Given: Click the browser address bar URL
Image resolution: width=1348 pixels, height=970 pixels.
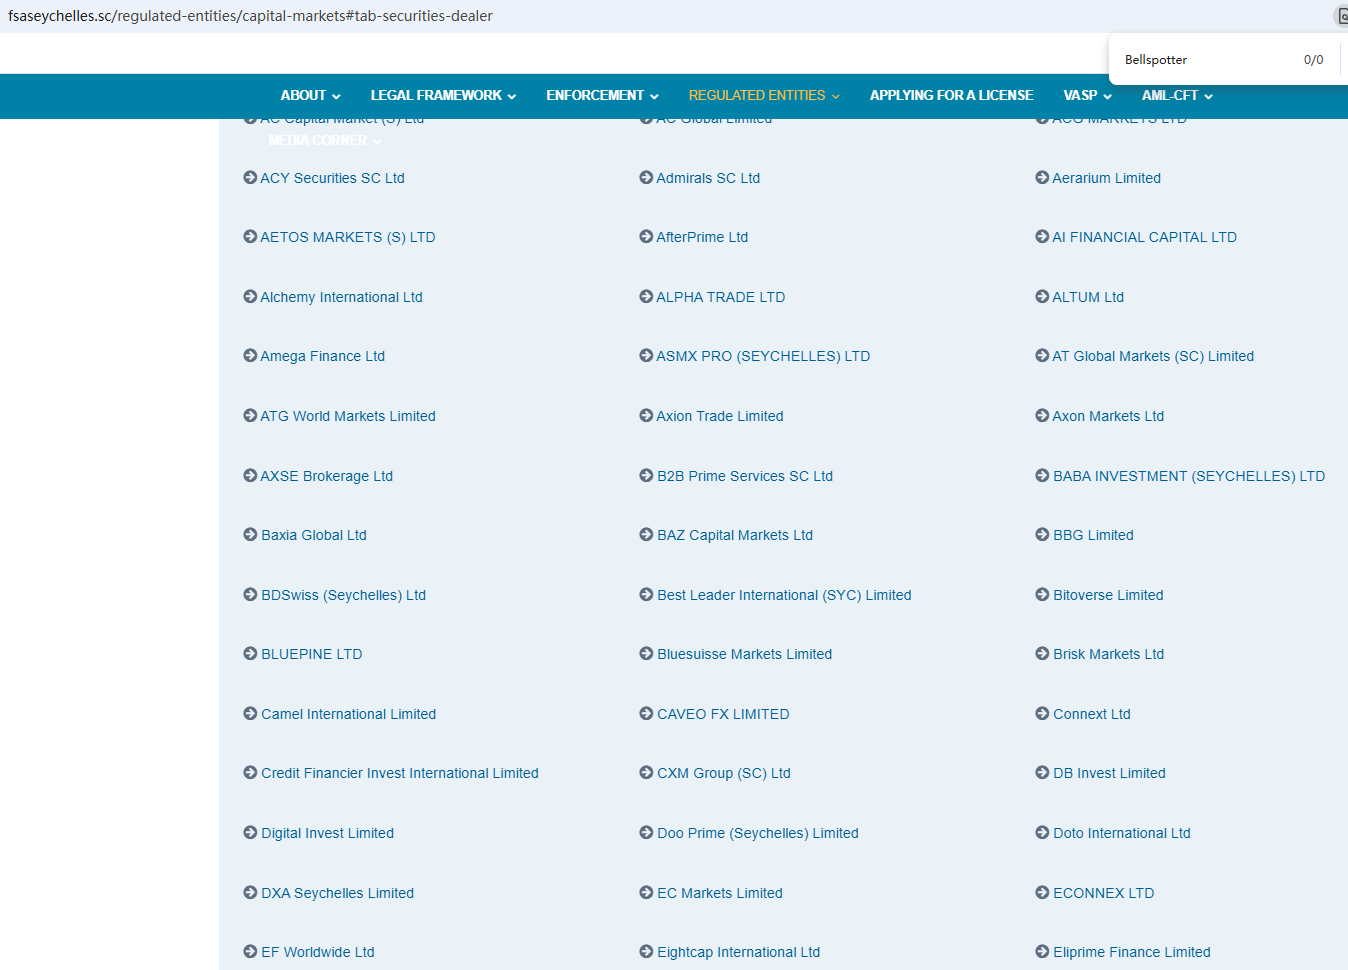Looking at the screenshot, I should pos(250,16).
